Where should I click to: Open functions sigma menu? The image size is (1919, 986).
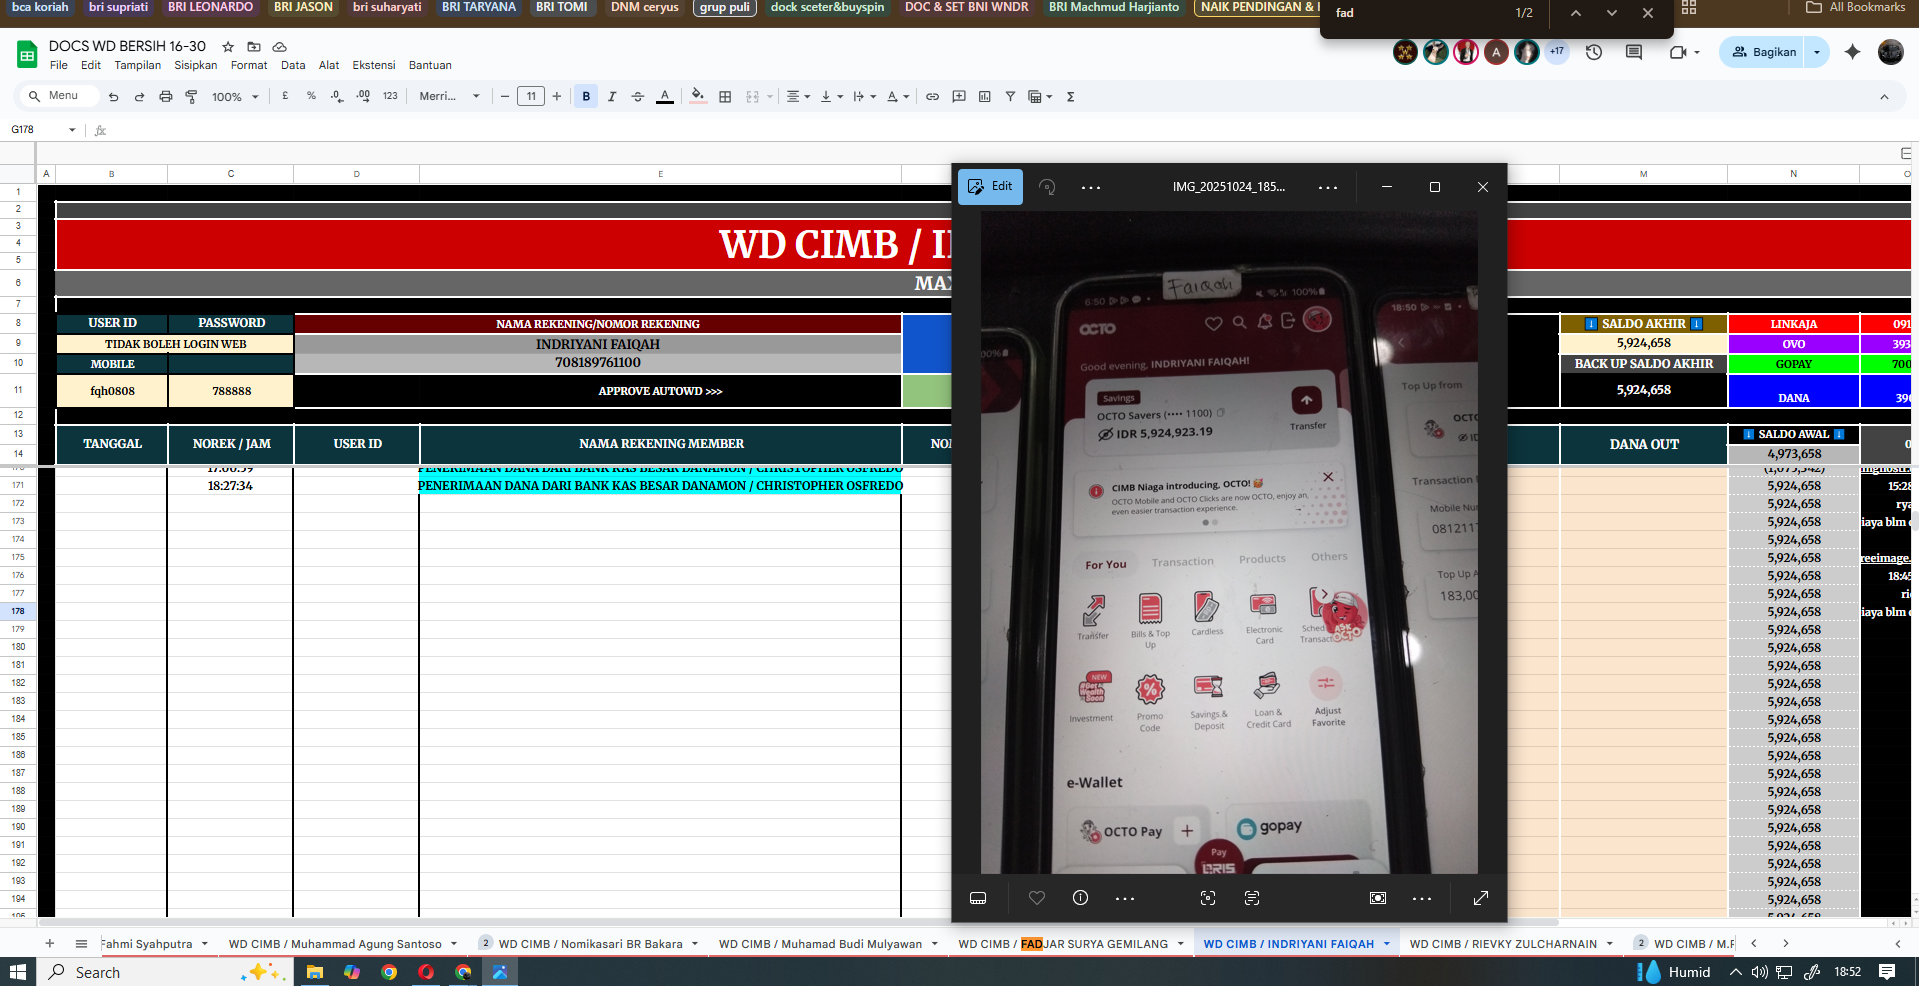click(x=1071, y=97)
